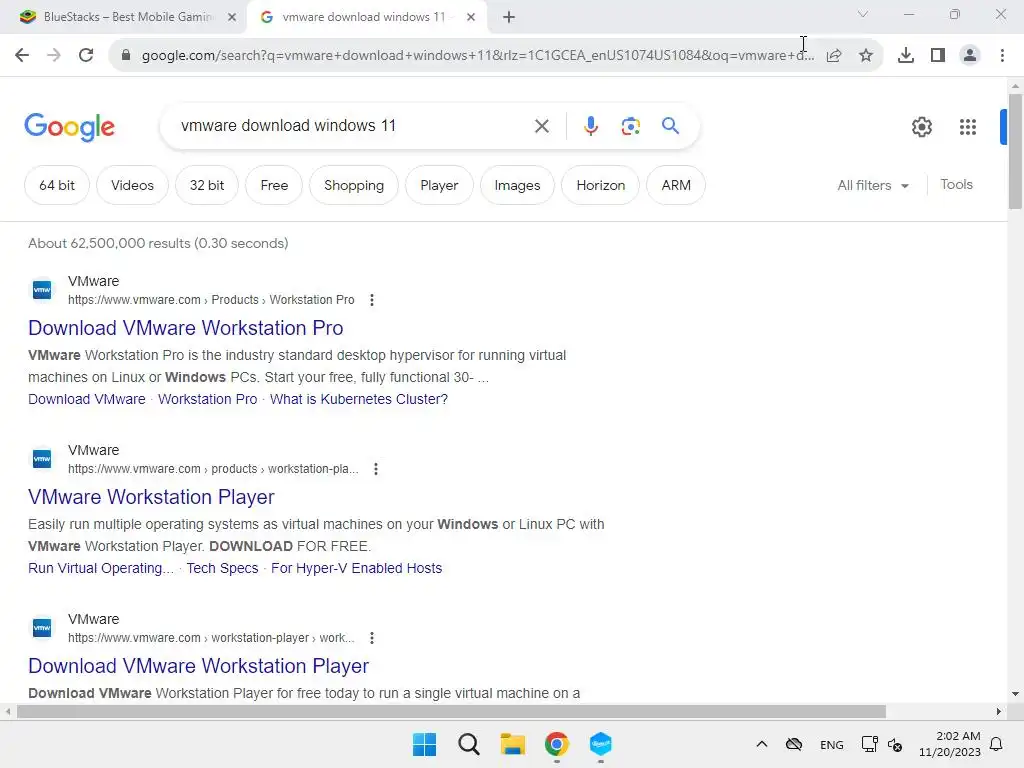Open Chrome profile avatar menu
Screen dimensions: 1024x768
coord(970,56)
